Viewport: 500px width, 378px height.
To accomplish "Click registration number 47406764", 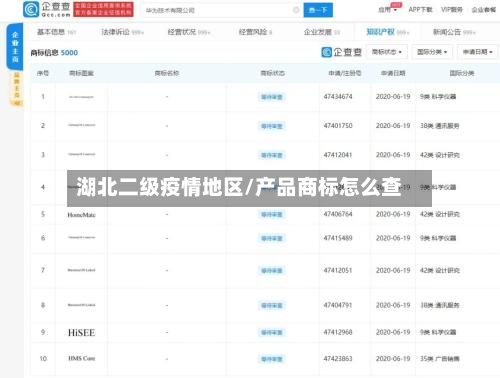I will pos(338,214).
